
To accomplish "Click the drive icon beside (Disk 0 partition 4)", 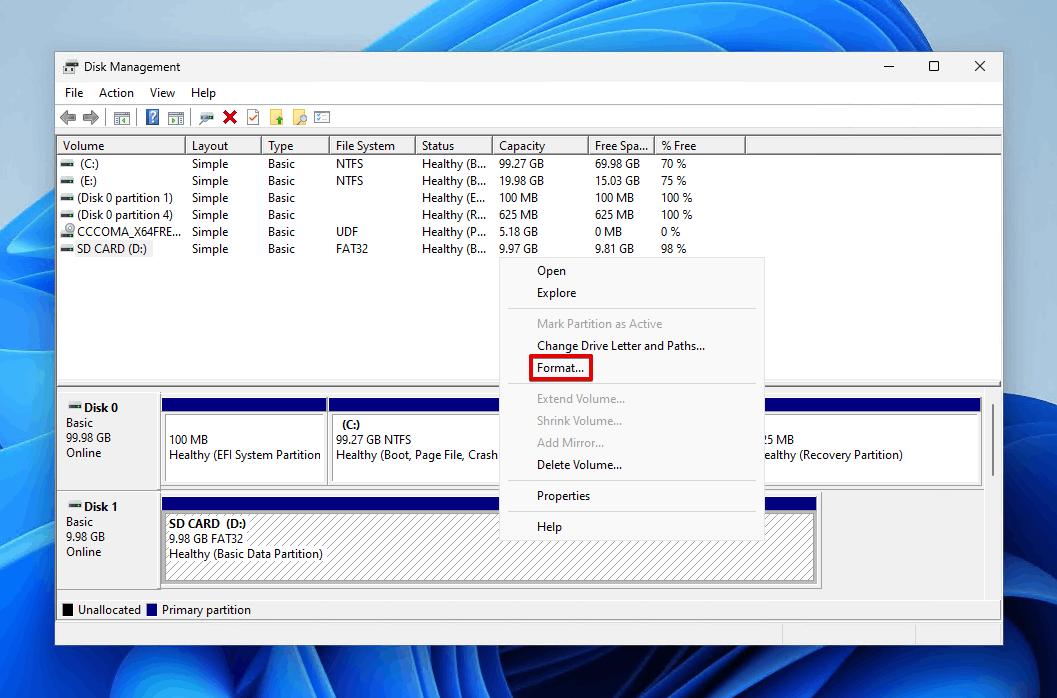I will [x=67, y=214].
